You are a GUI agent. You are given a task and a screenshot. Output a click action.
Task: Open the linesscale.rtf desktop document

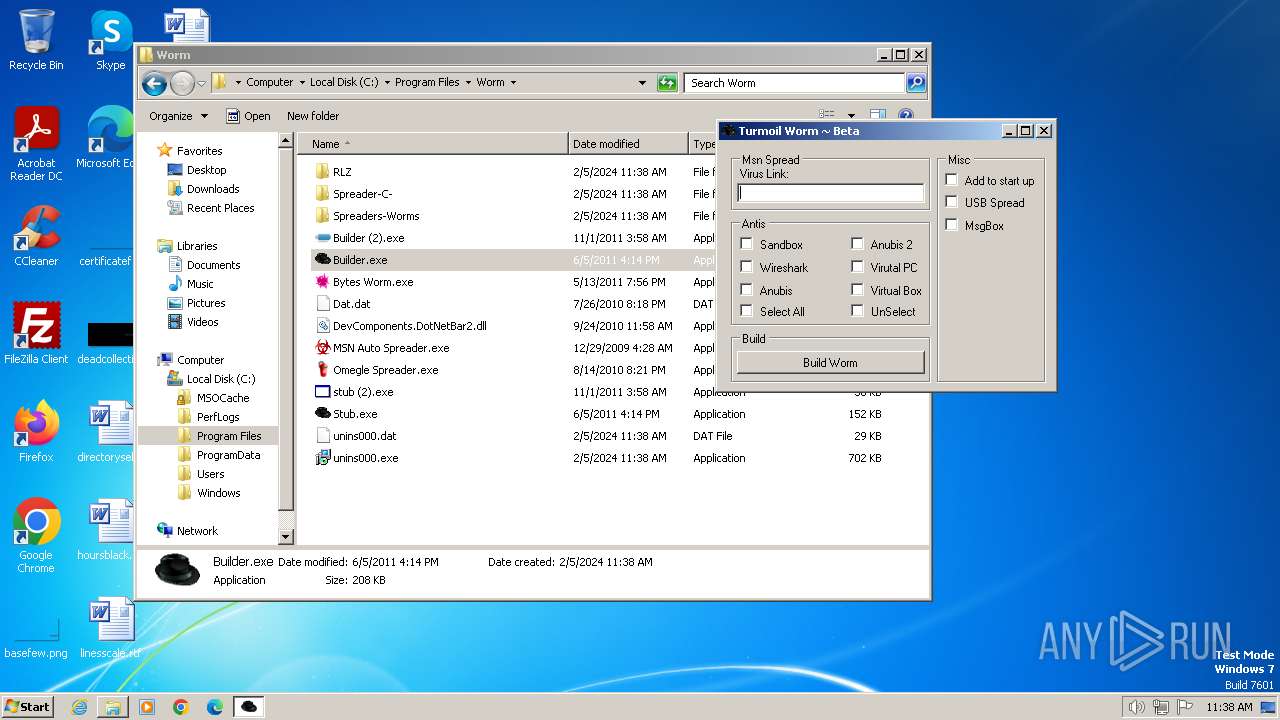coord(110,627)
